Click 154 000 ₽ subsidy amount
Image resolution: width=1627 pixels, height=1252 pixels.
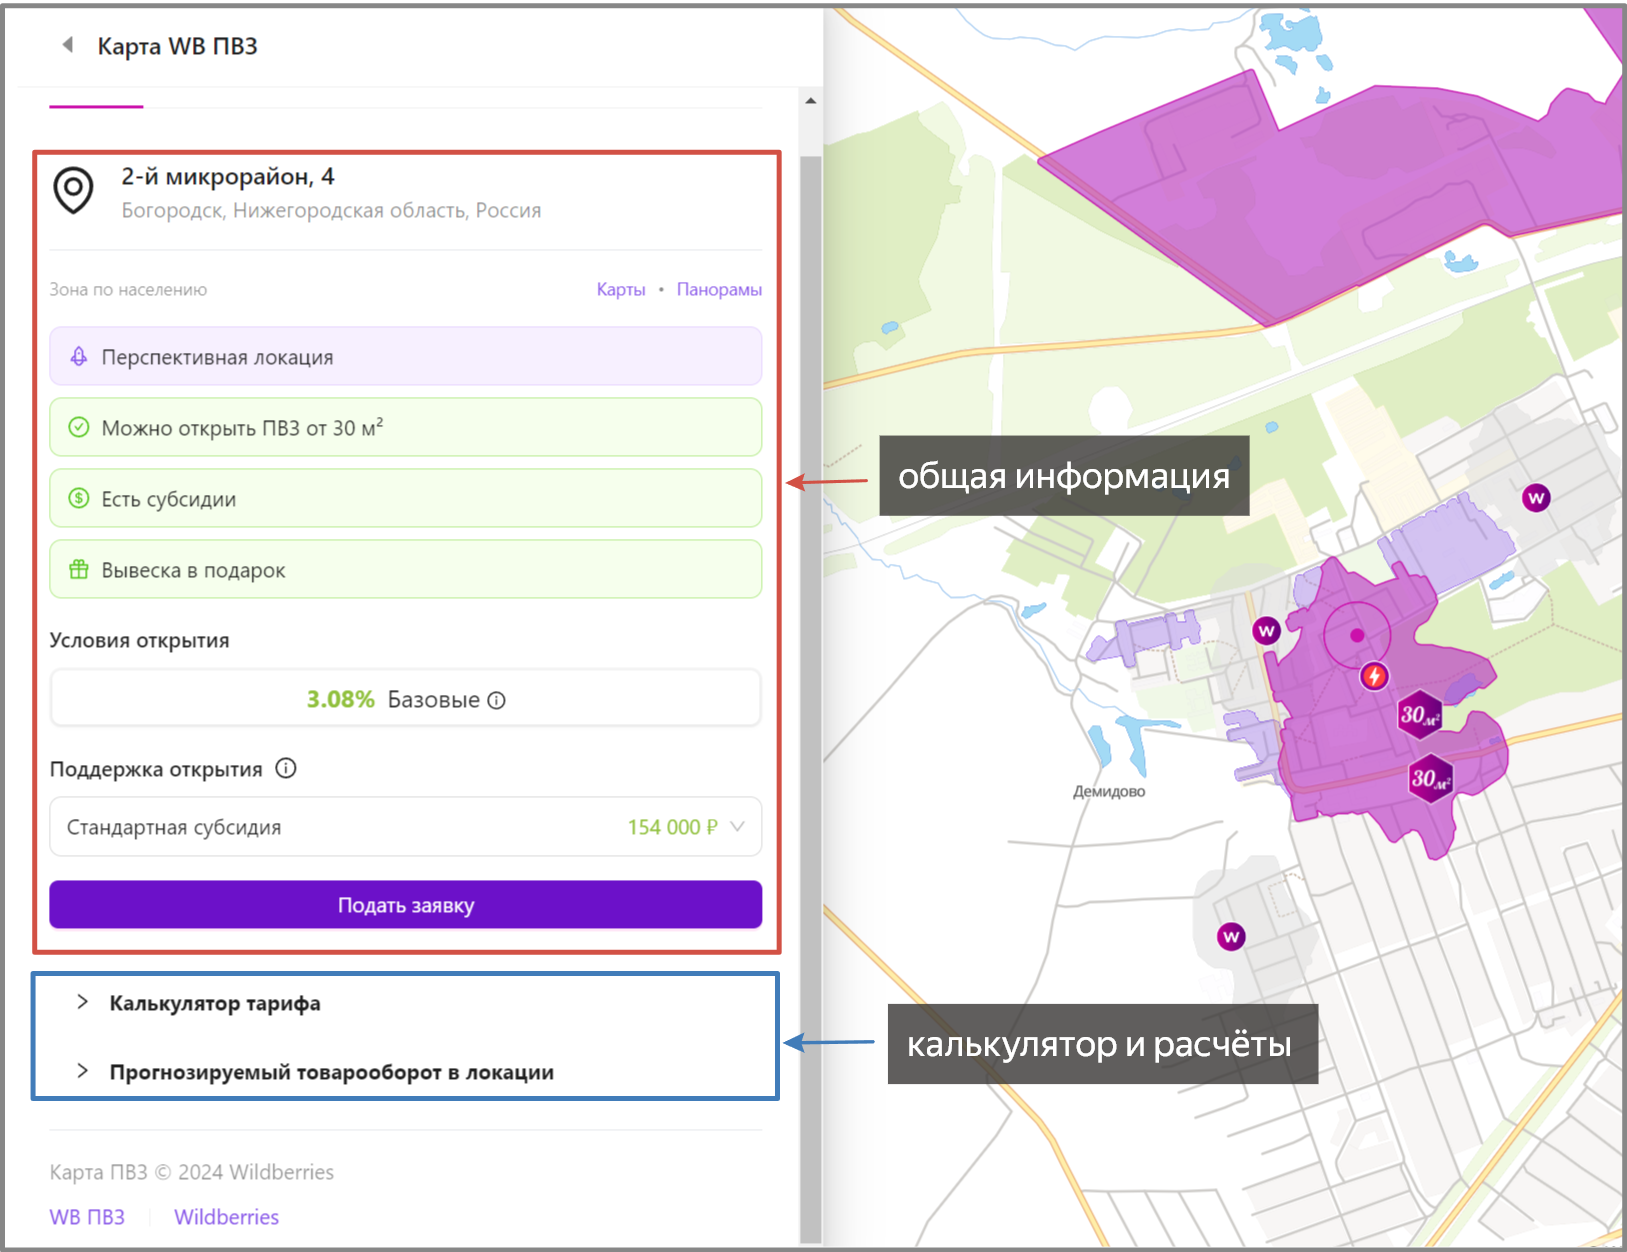click(672, 827)
